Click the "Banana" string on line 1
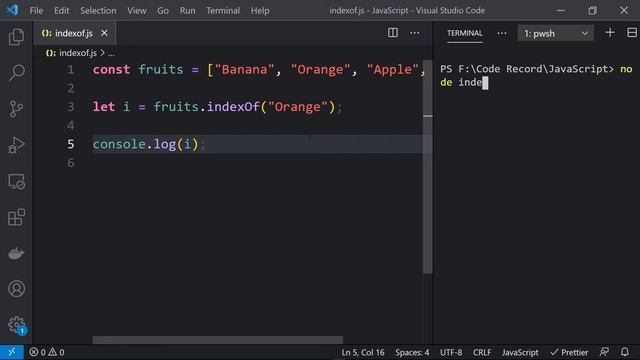640x360 pixels. pos(244,69)
